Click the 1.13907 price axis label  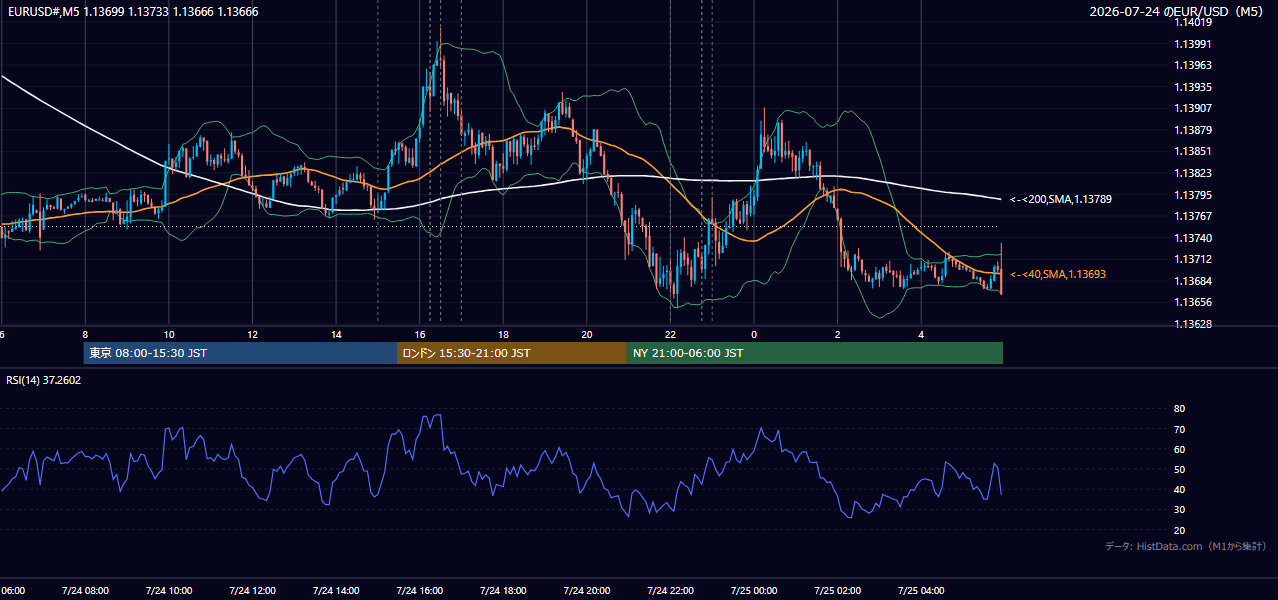coord(1193,108)
